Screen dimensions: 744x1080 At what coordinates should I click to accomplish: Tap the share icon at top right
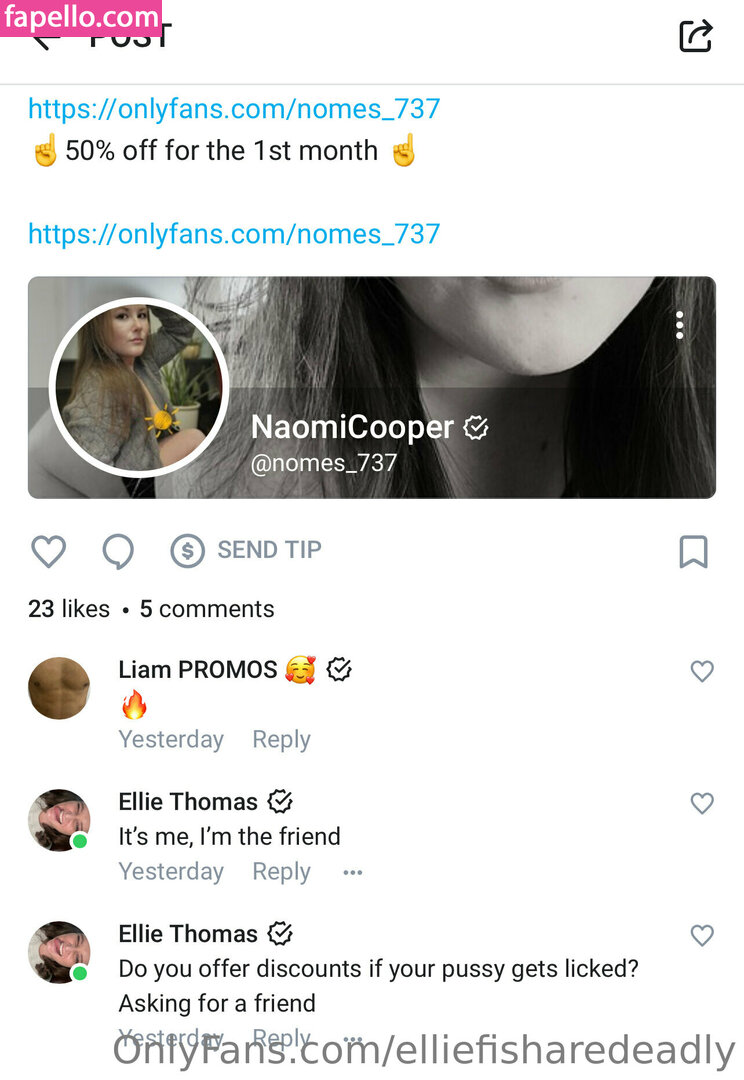coord(695,36)
